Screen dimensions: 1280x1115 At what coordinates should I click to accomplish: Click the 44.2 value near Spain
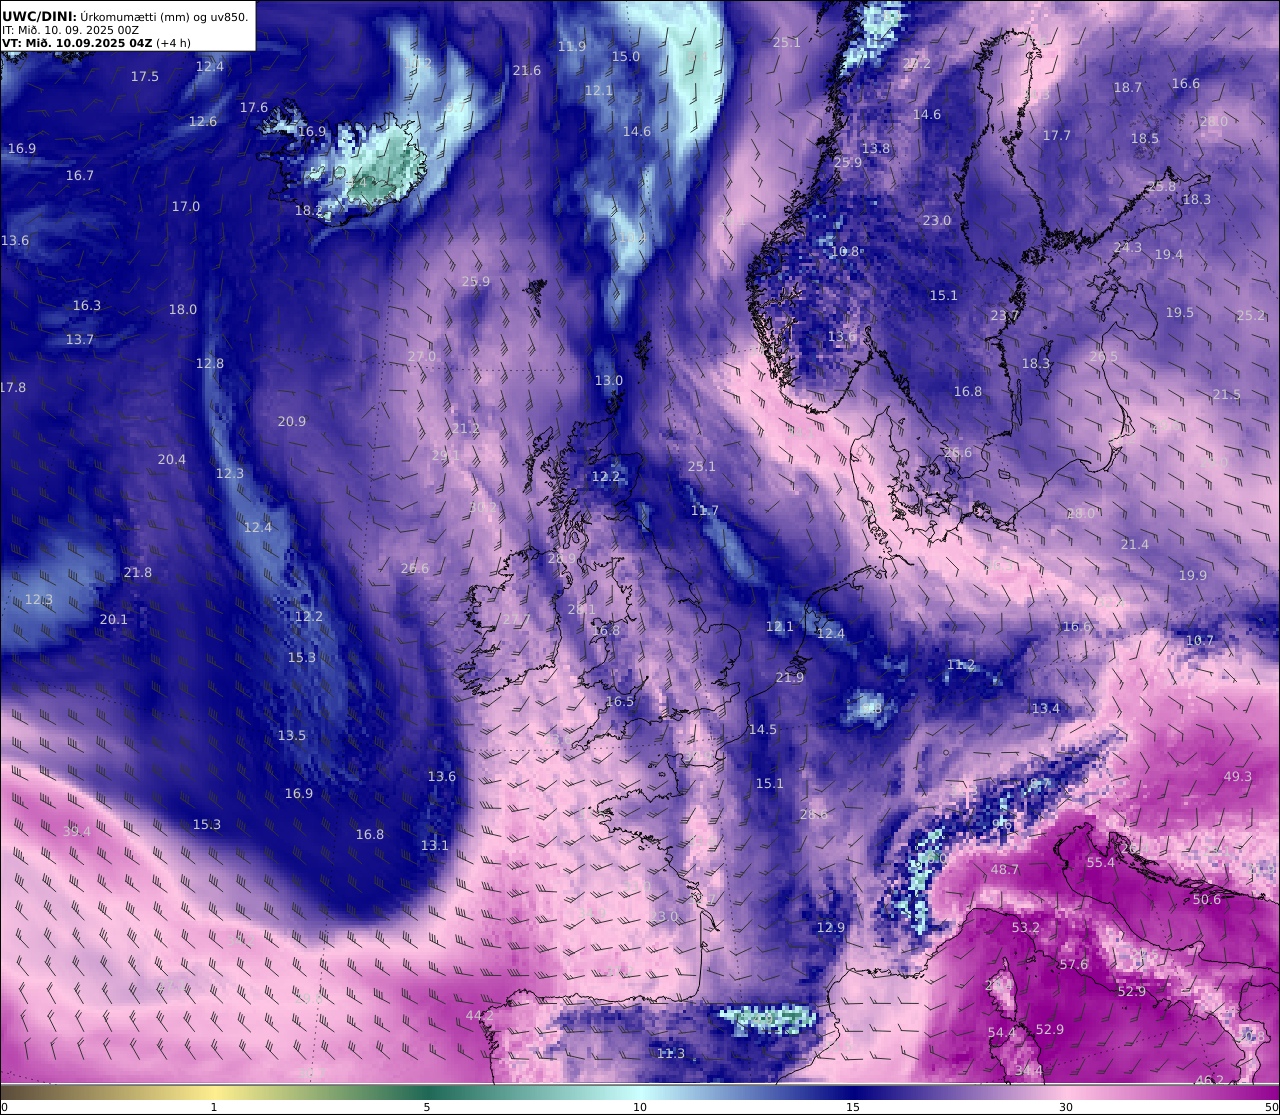pyautogui.click(x=480, y=1016)
